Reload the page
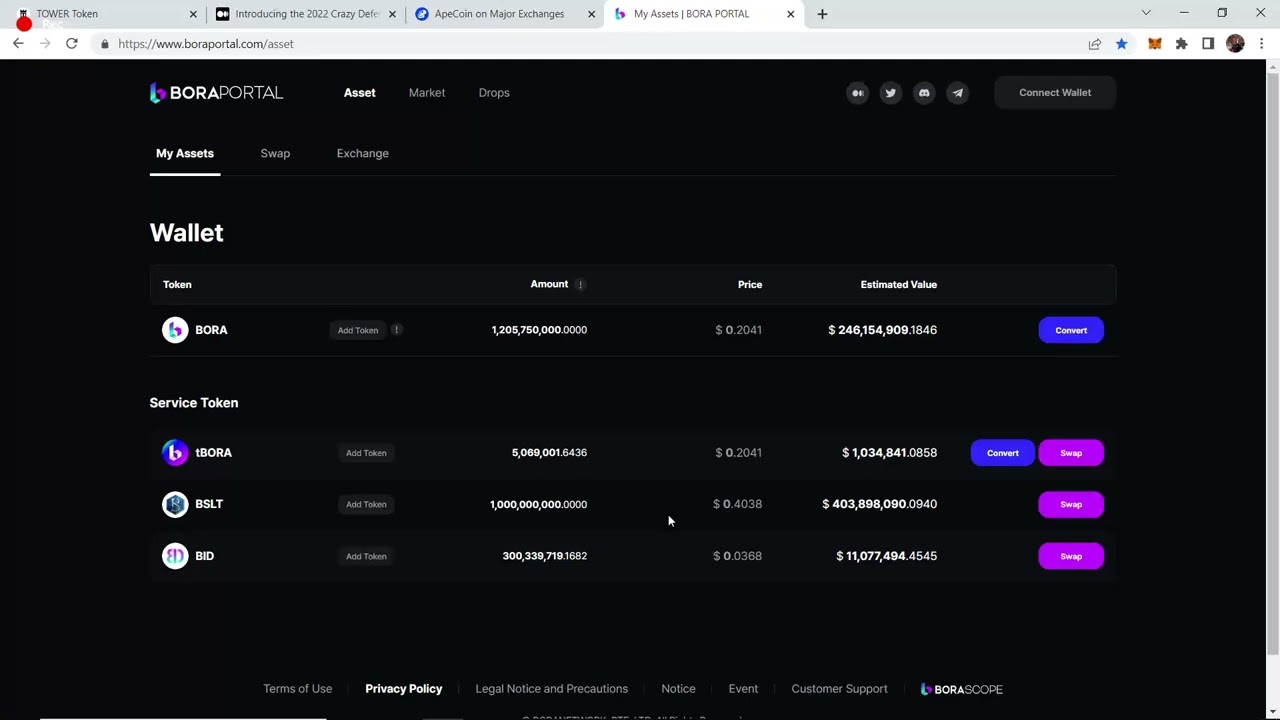This screenshot has height=720, width=1280. click(x=72, y=44)
